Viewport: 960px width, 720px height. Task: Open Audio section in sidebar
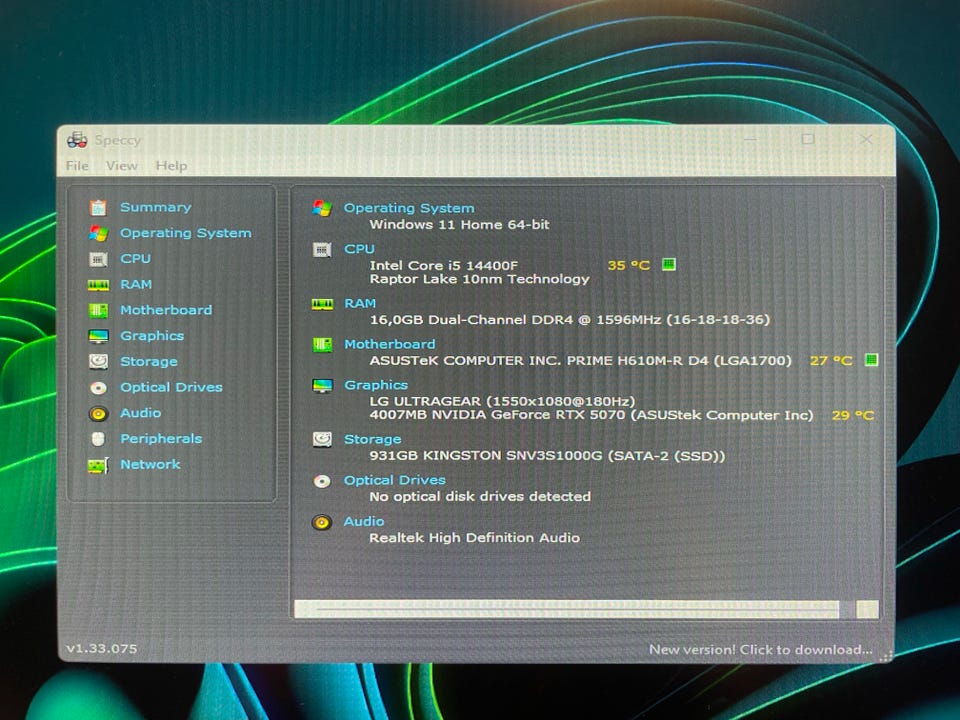point(141,413)
